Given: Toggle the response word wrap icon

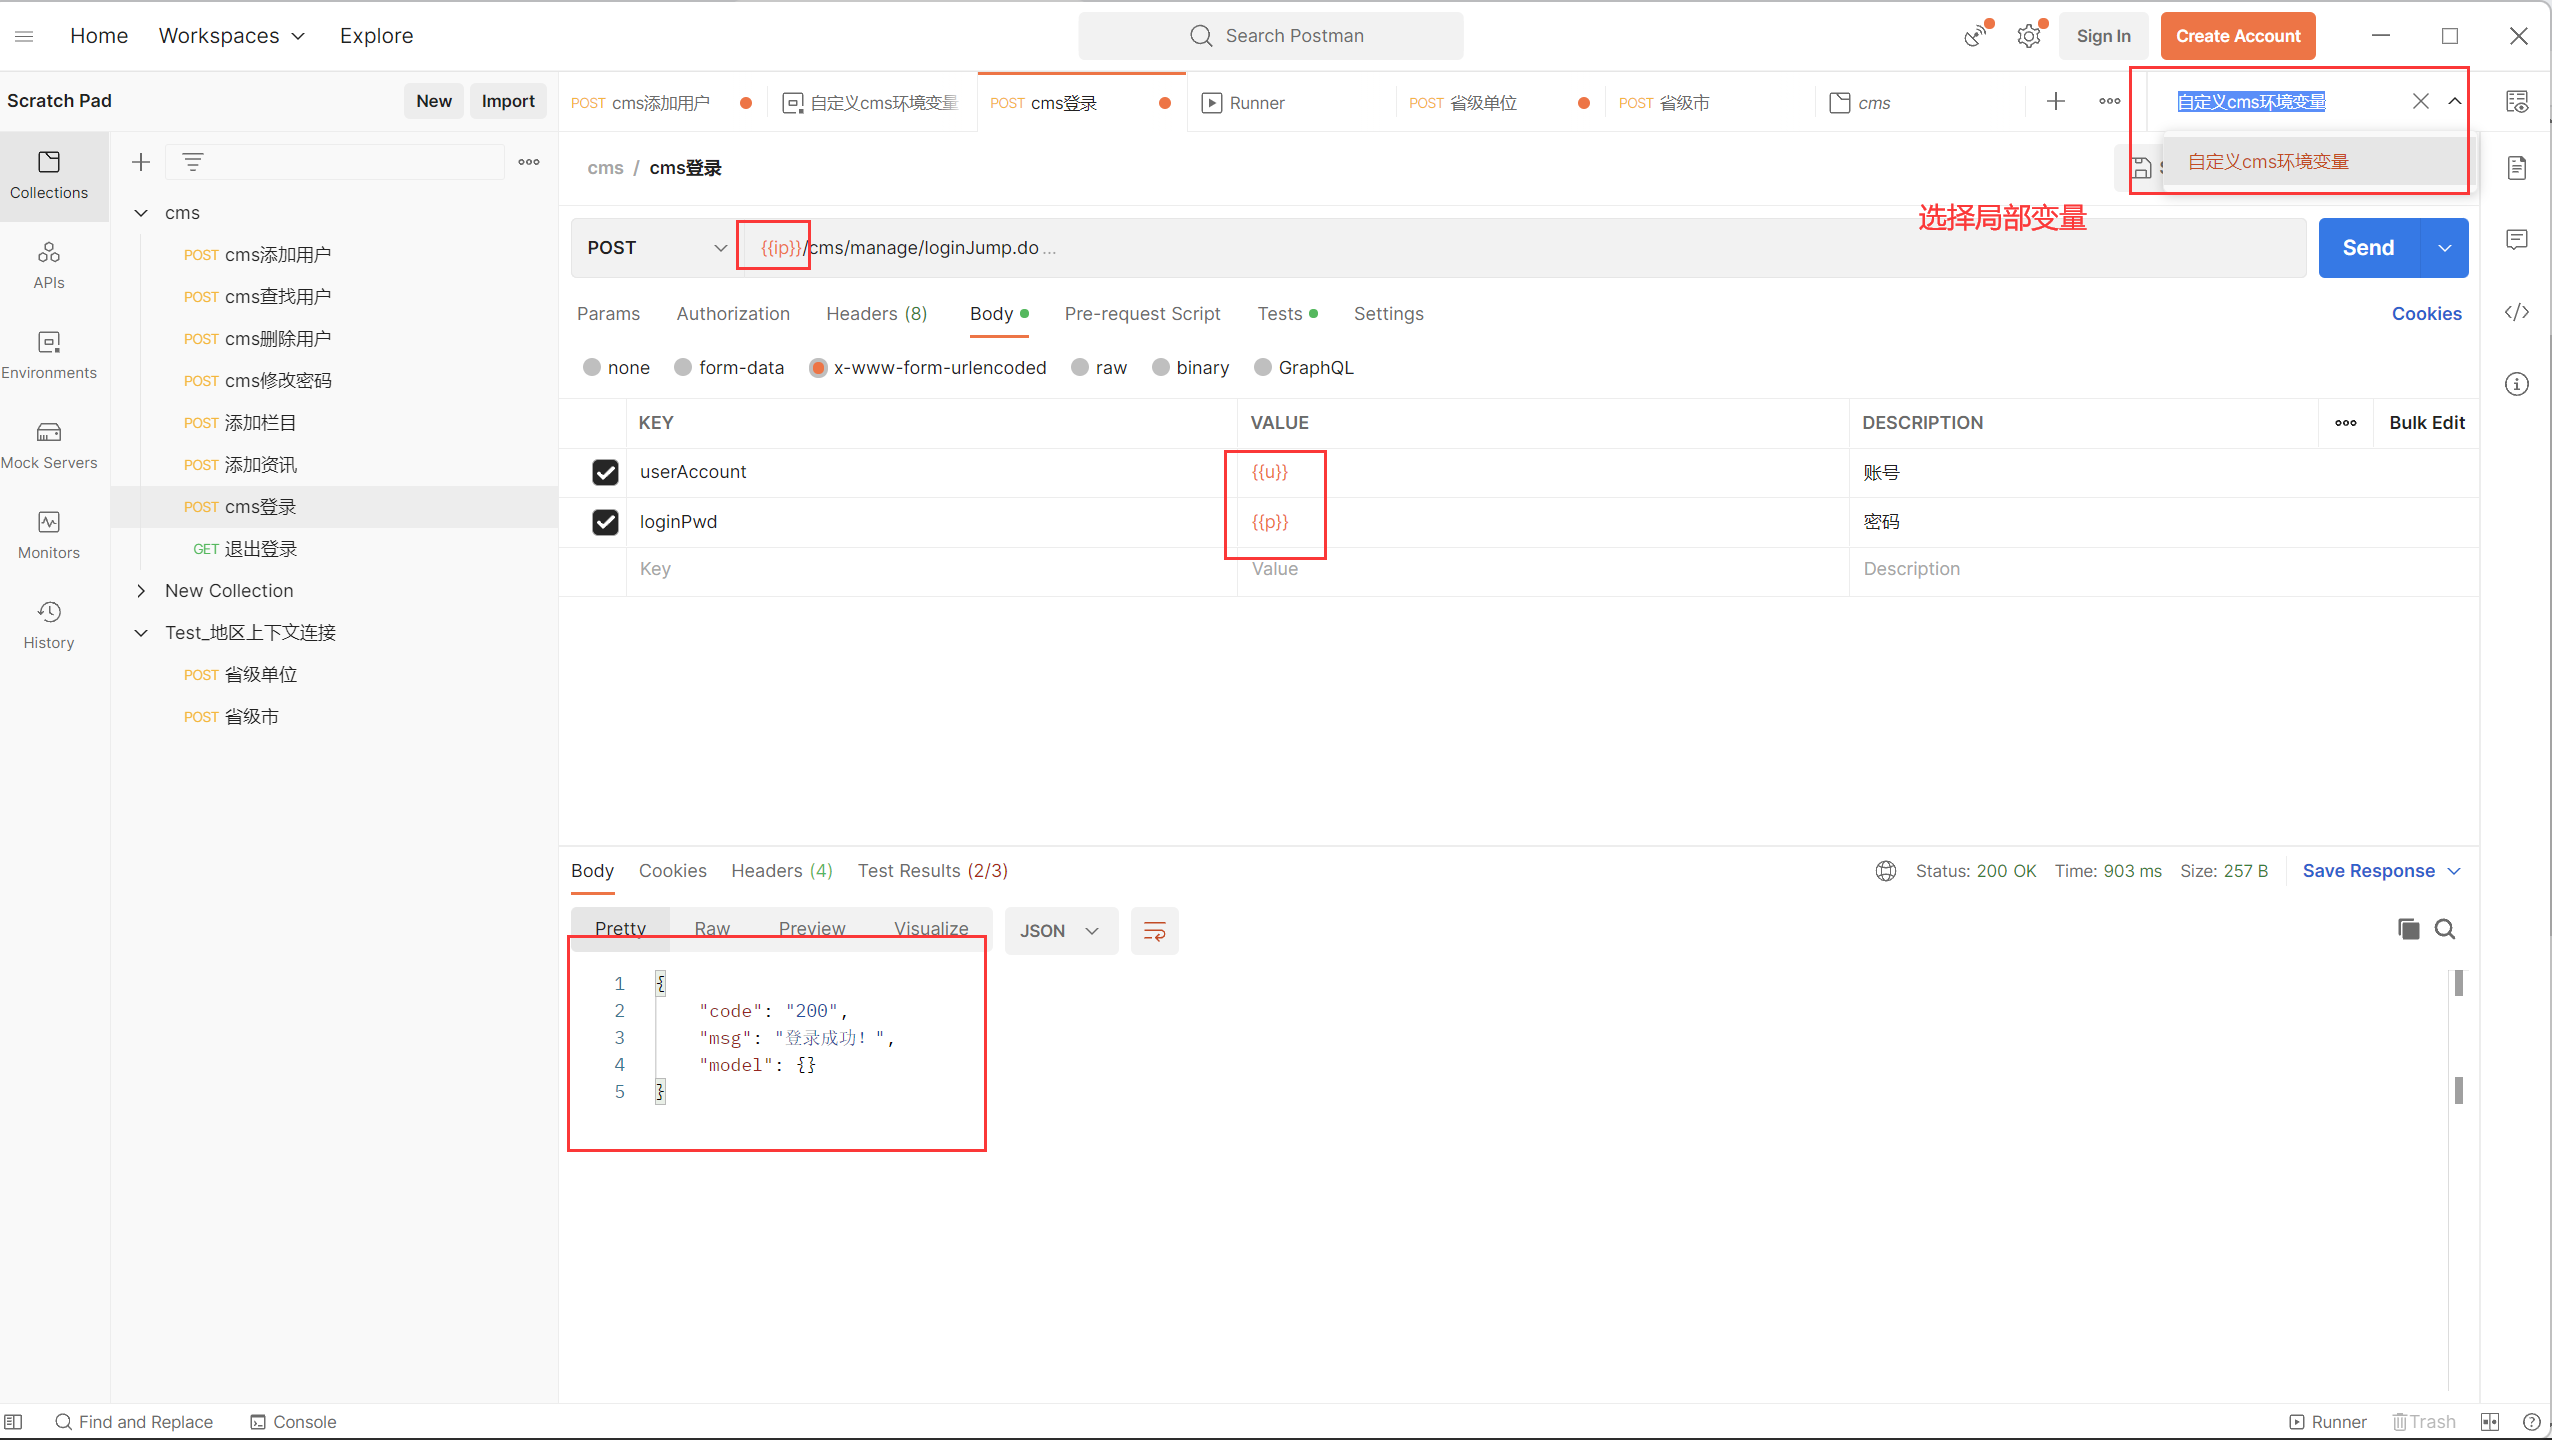Looking at the screenshot, I should (1154, 931).
